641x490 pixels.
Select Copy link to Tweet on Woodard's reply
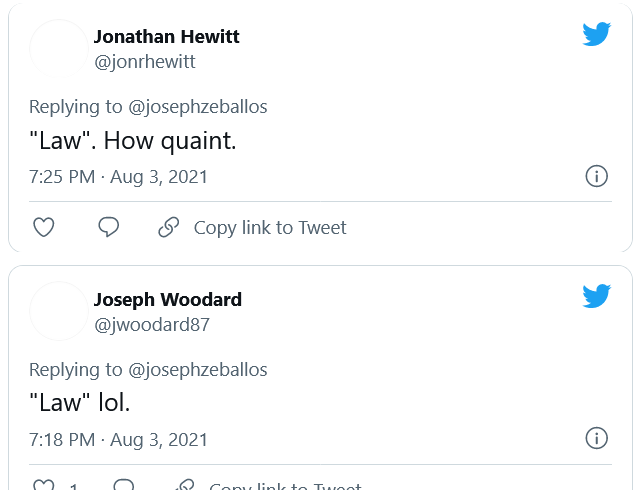click(285, 486)
